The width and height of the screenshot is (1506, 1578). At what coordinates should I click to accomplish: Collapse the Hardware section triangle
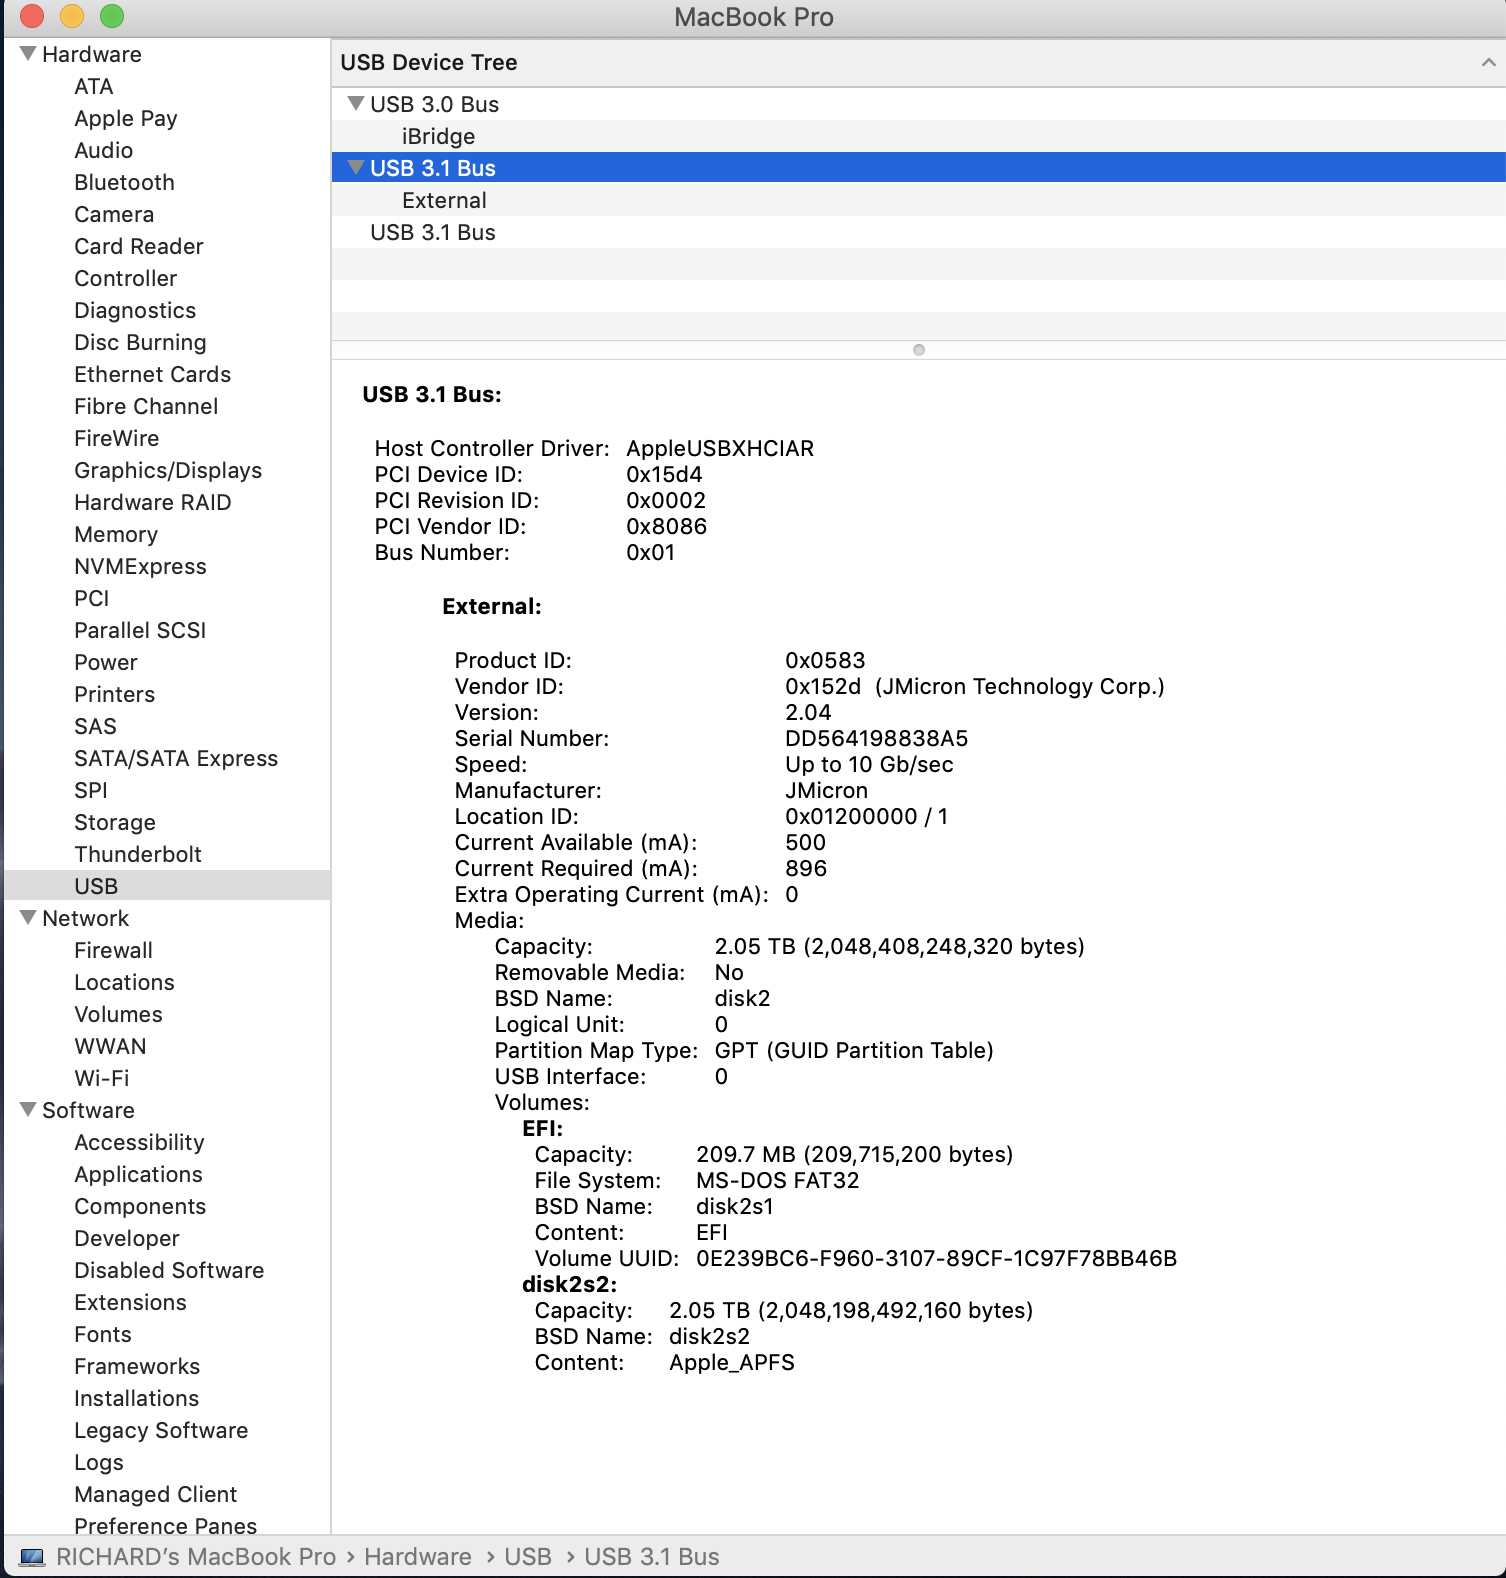coord(28,53)
